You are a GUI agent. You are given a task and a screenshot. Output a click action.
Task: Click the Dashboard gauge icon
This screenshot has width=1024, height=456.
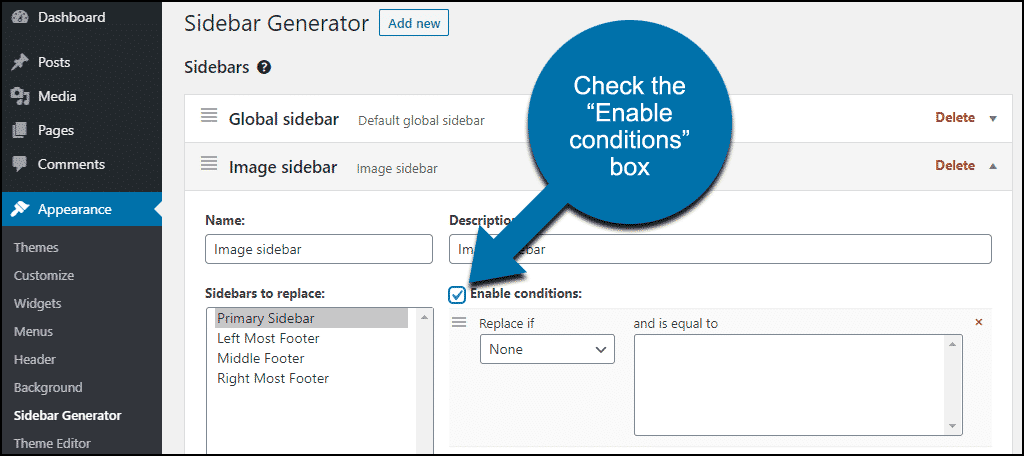pos(20,19)
